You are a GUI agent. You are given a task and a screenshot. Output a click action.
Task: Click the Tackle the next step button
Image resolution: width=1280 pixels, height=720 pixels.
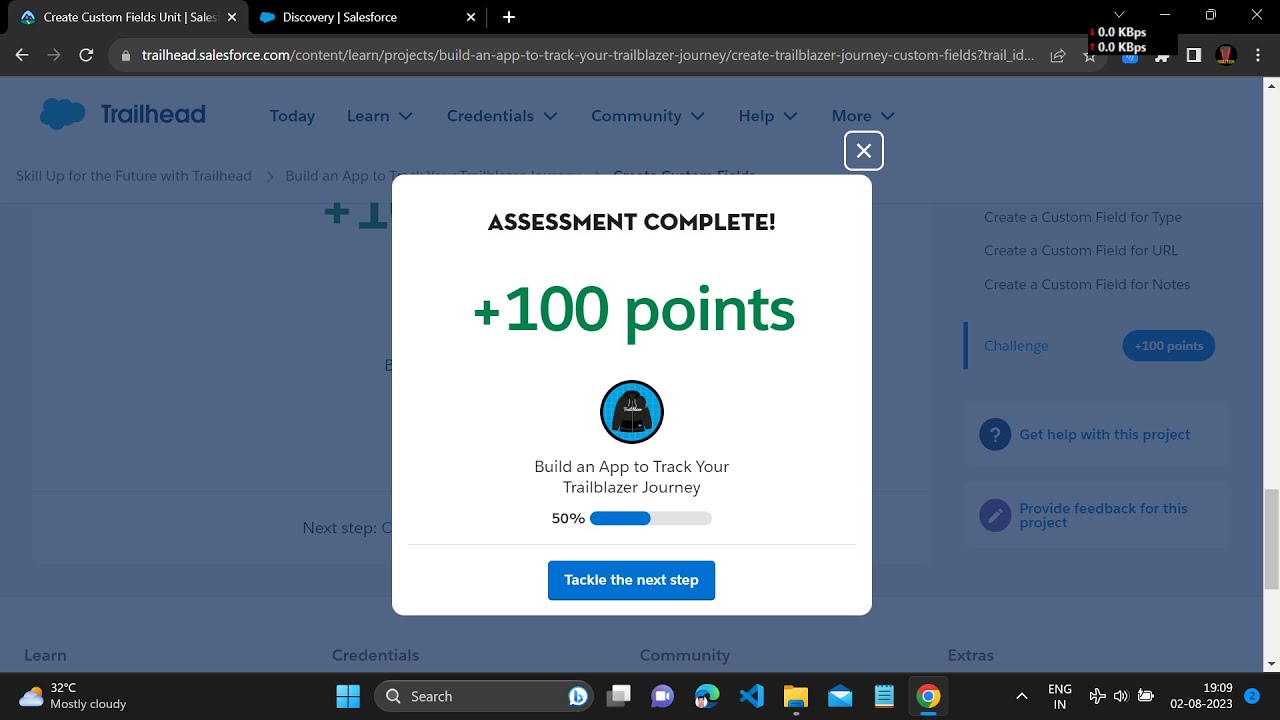pyautogui.click(x=631, y=580)
